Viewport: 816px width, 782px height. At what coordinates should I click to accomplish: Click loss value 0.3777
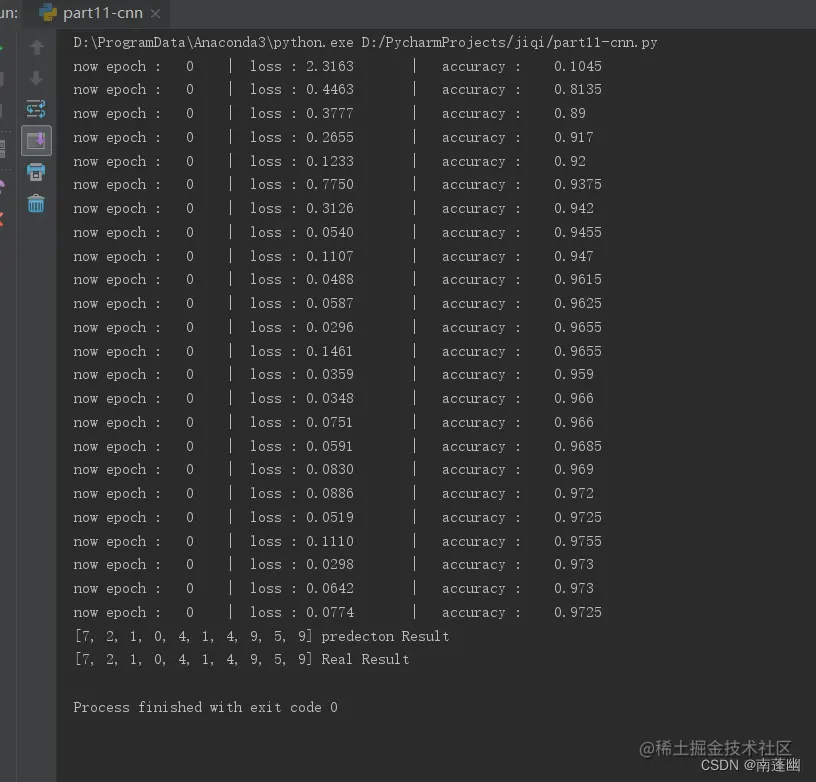coord(330,113)
